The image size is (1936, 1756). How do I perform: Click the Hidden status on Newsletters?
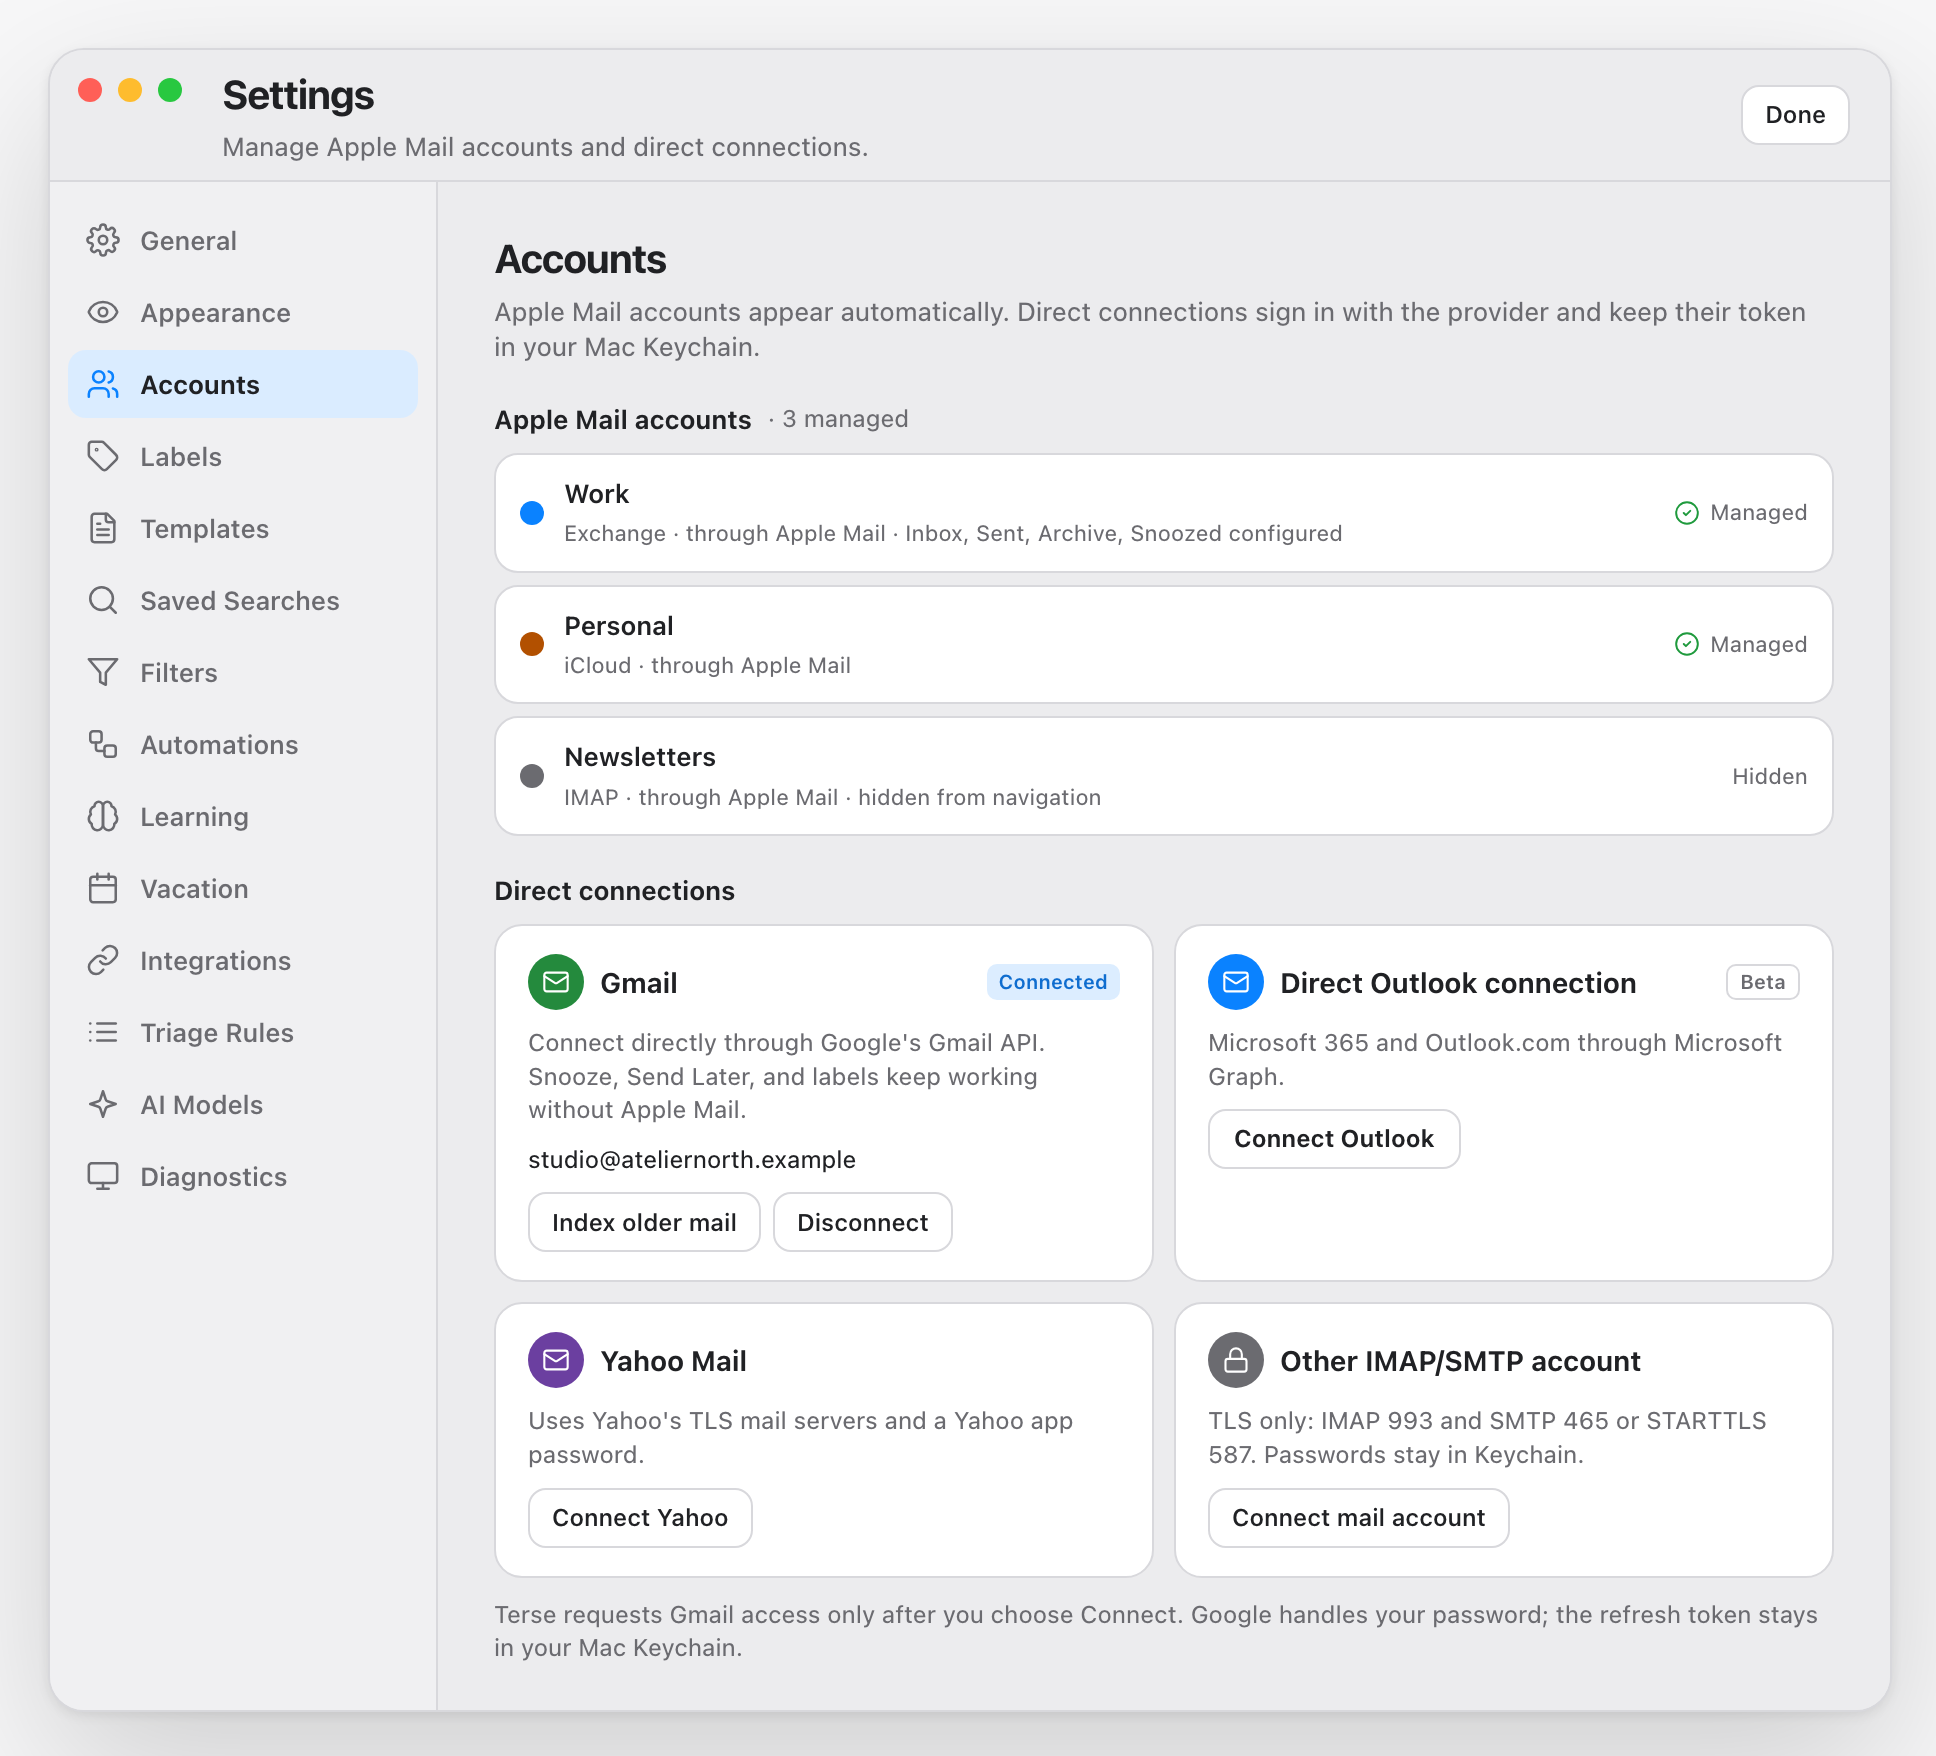point(1770,777)
